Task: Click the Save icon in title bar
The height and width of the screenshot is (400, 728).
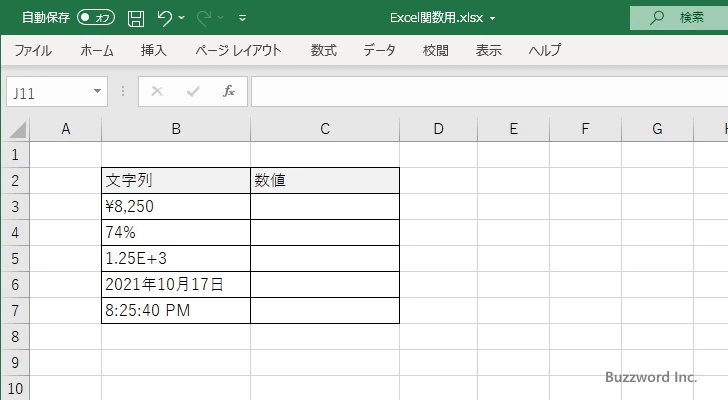Action: [136, 18]
